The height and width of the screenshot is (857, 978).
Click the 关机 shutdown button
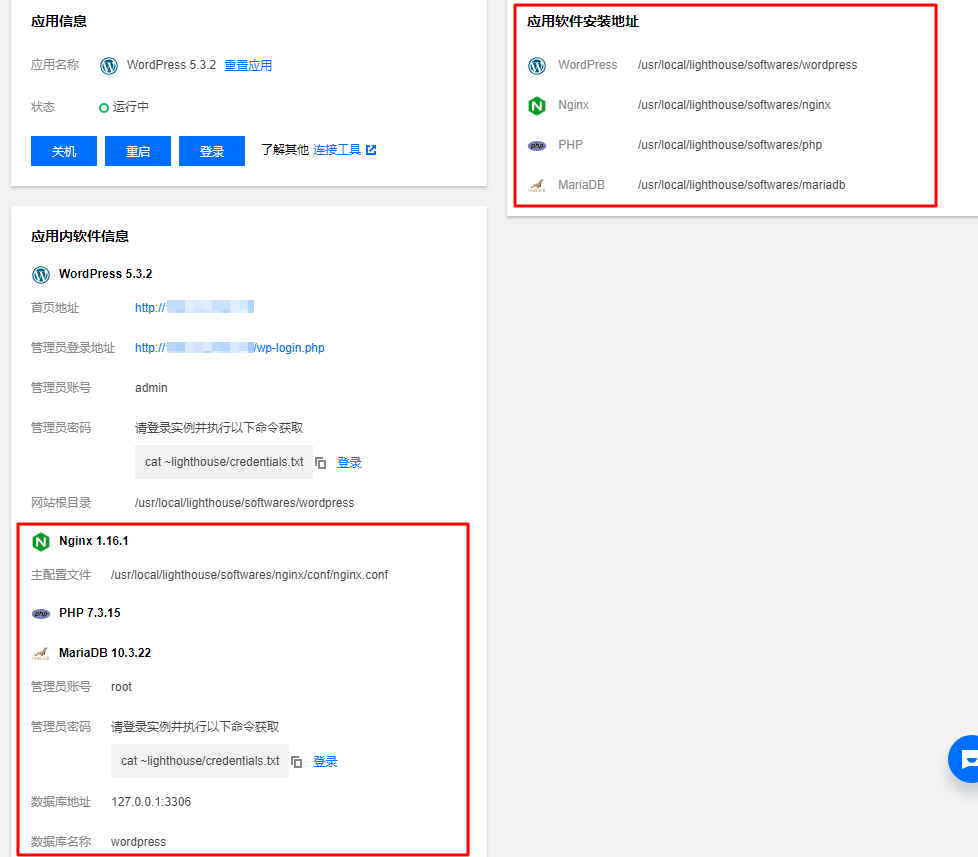tap(64, 151)
